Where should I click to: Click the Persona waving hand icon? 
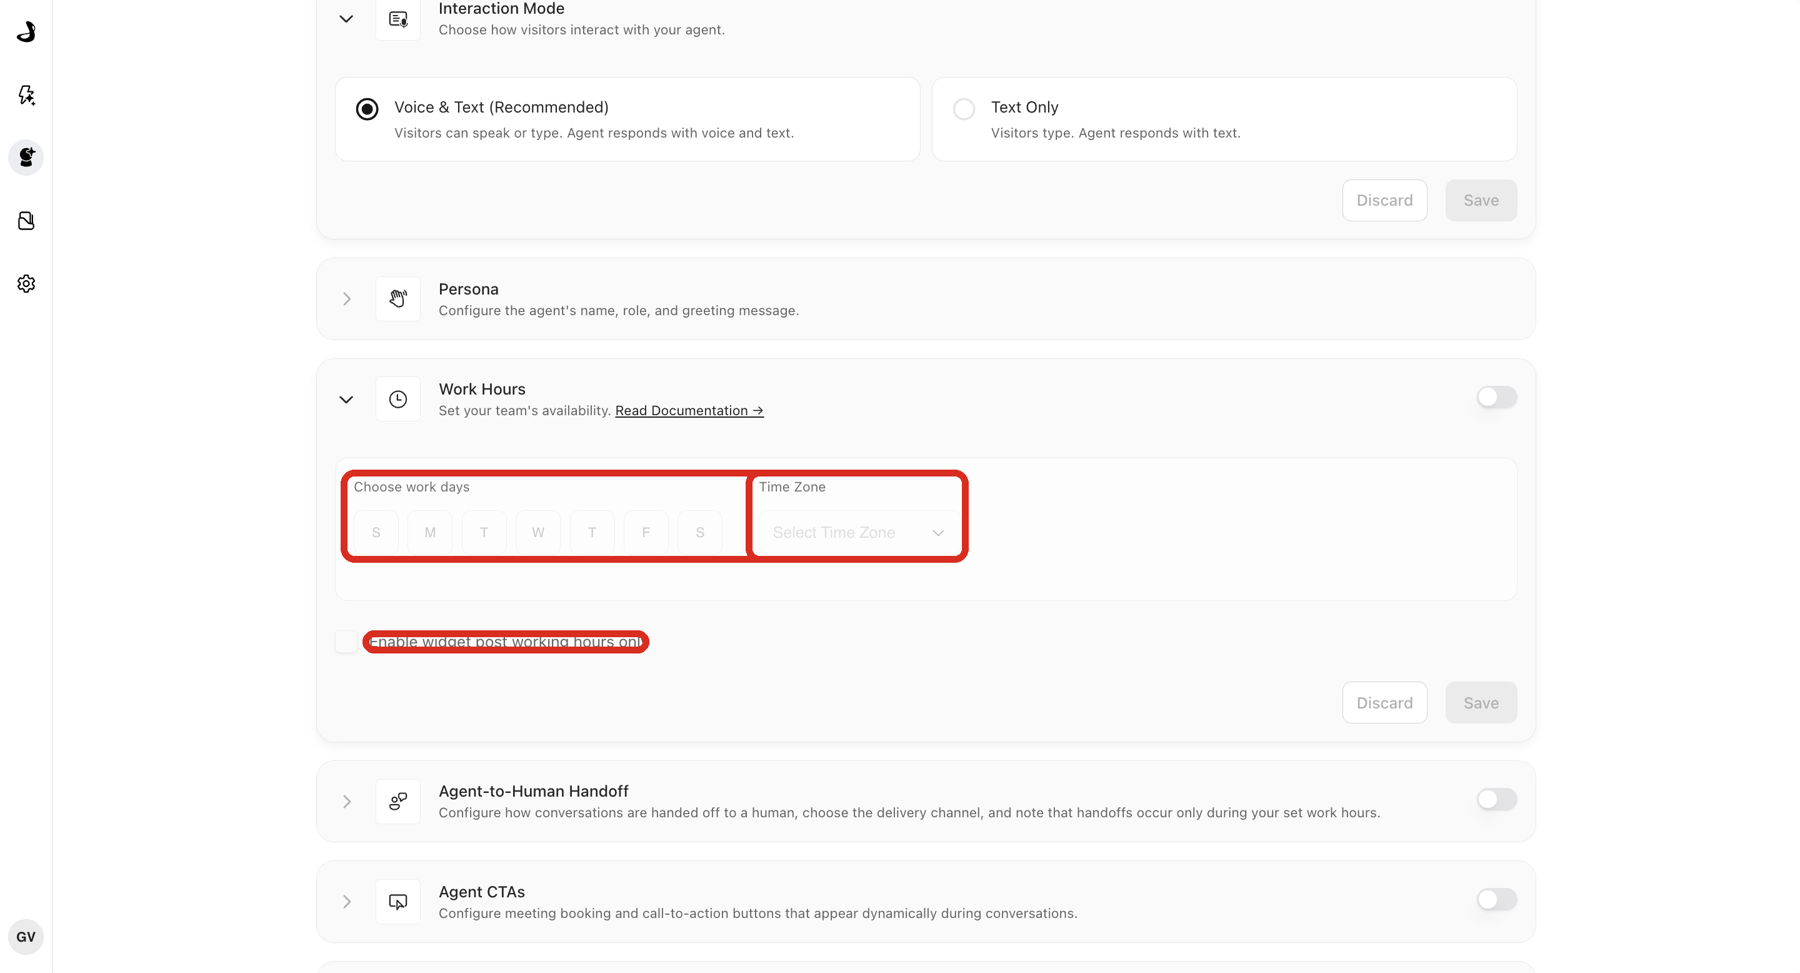click(x=398, y=299)
